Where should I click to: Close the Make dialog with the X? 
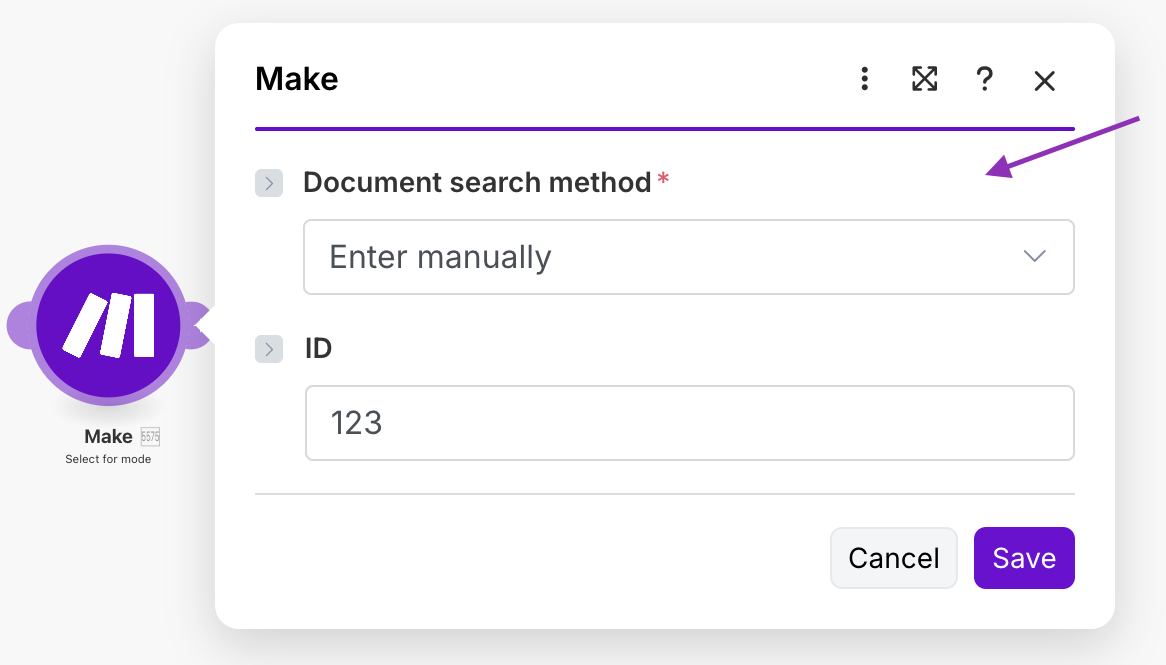pyautogui.click(x=1045, y=81)
